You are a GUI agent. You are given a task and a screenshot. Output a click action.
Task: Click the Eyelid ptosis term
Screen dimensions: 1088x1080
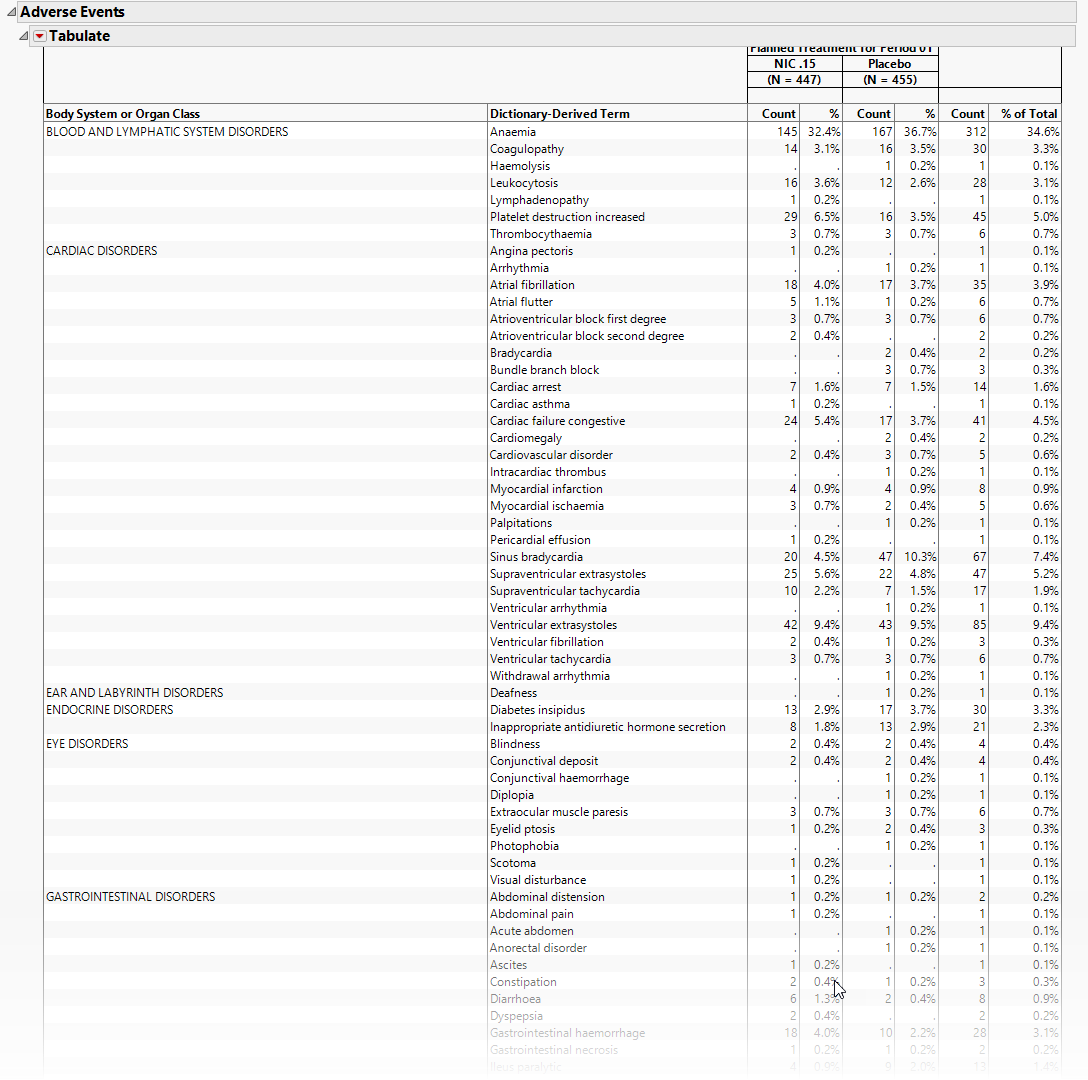pyautogui.click(x=522, y=829)
